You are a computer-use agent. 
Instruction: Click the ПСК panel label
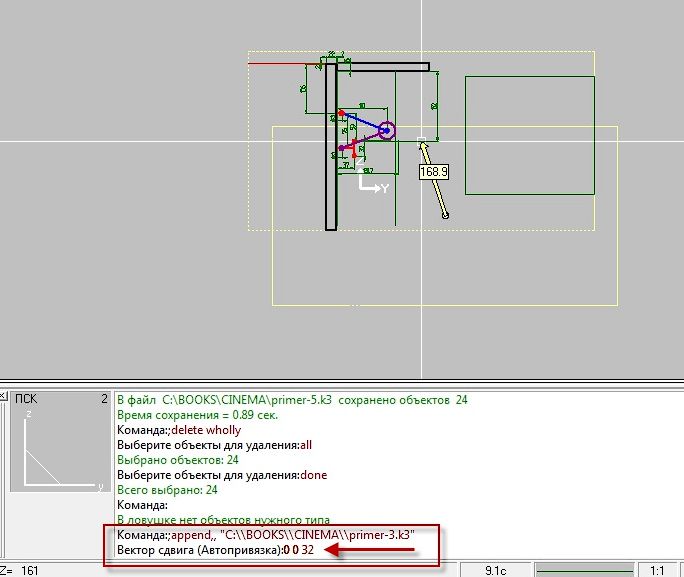[x=26, y=399]
